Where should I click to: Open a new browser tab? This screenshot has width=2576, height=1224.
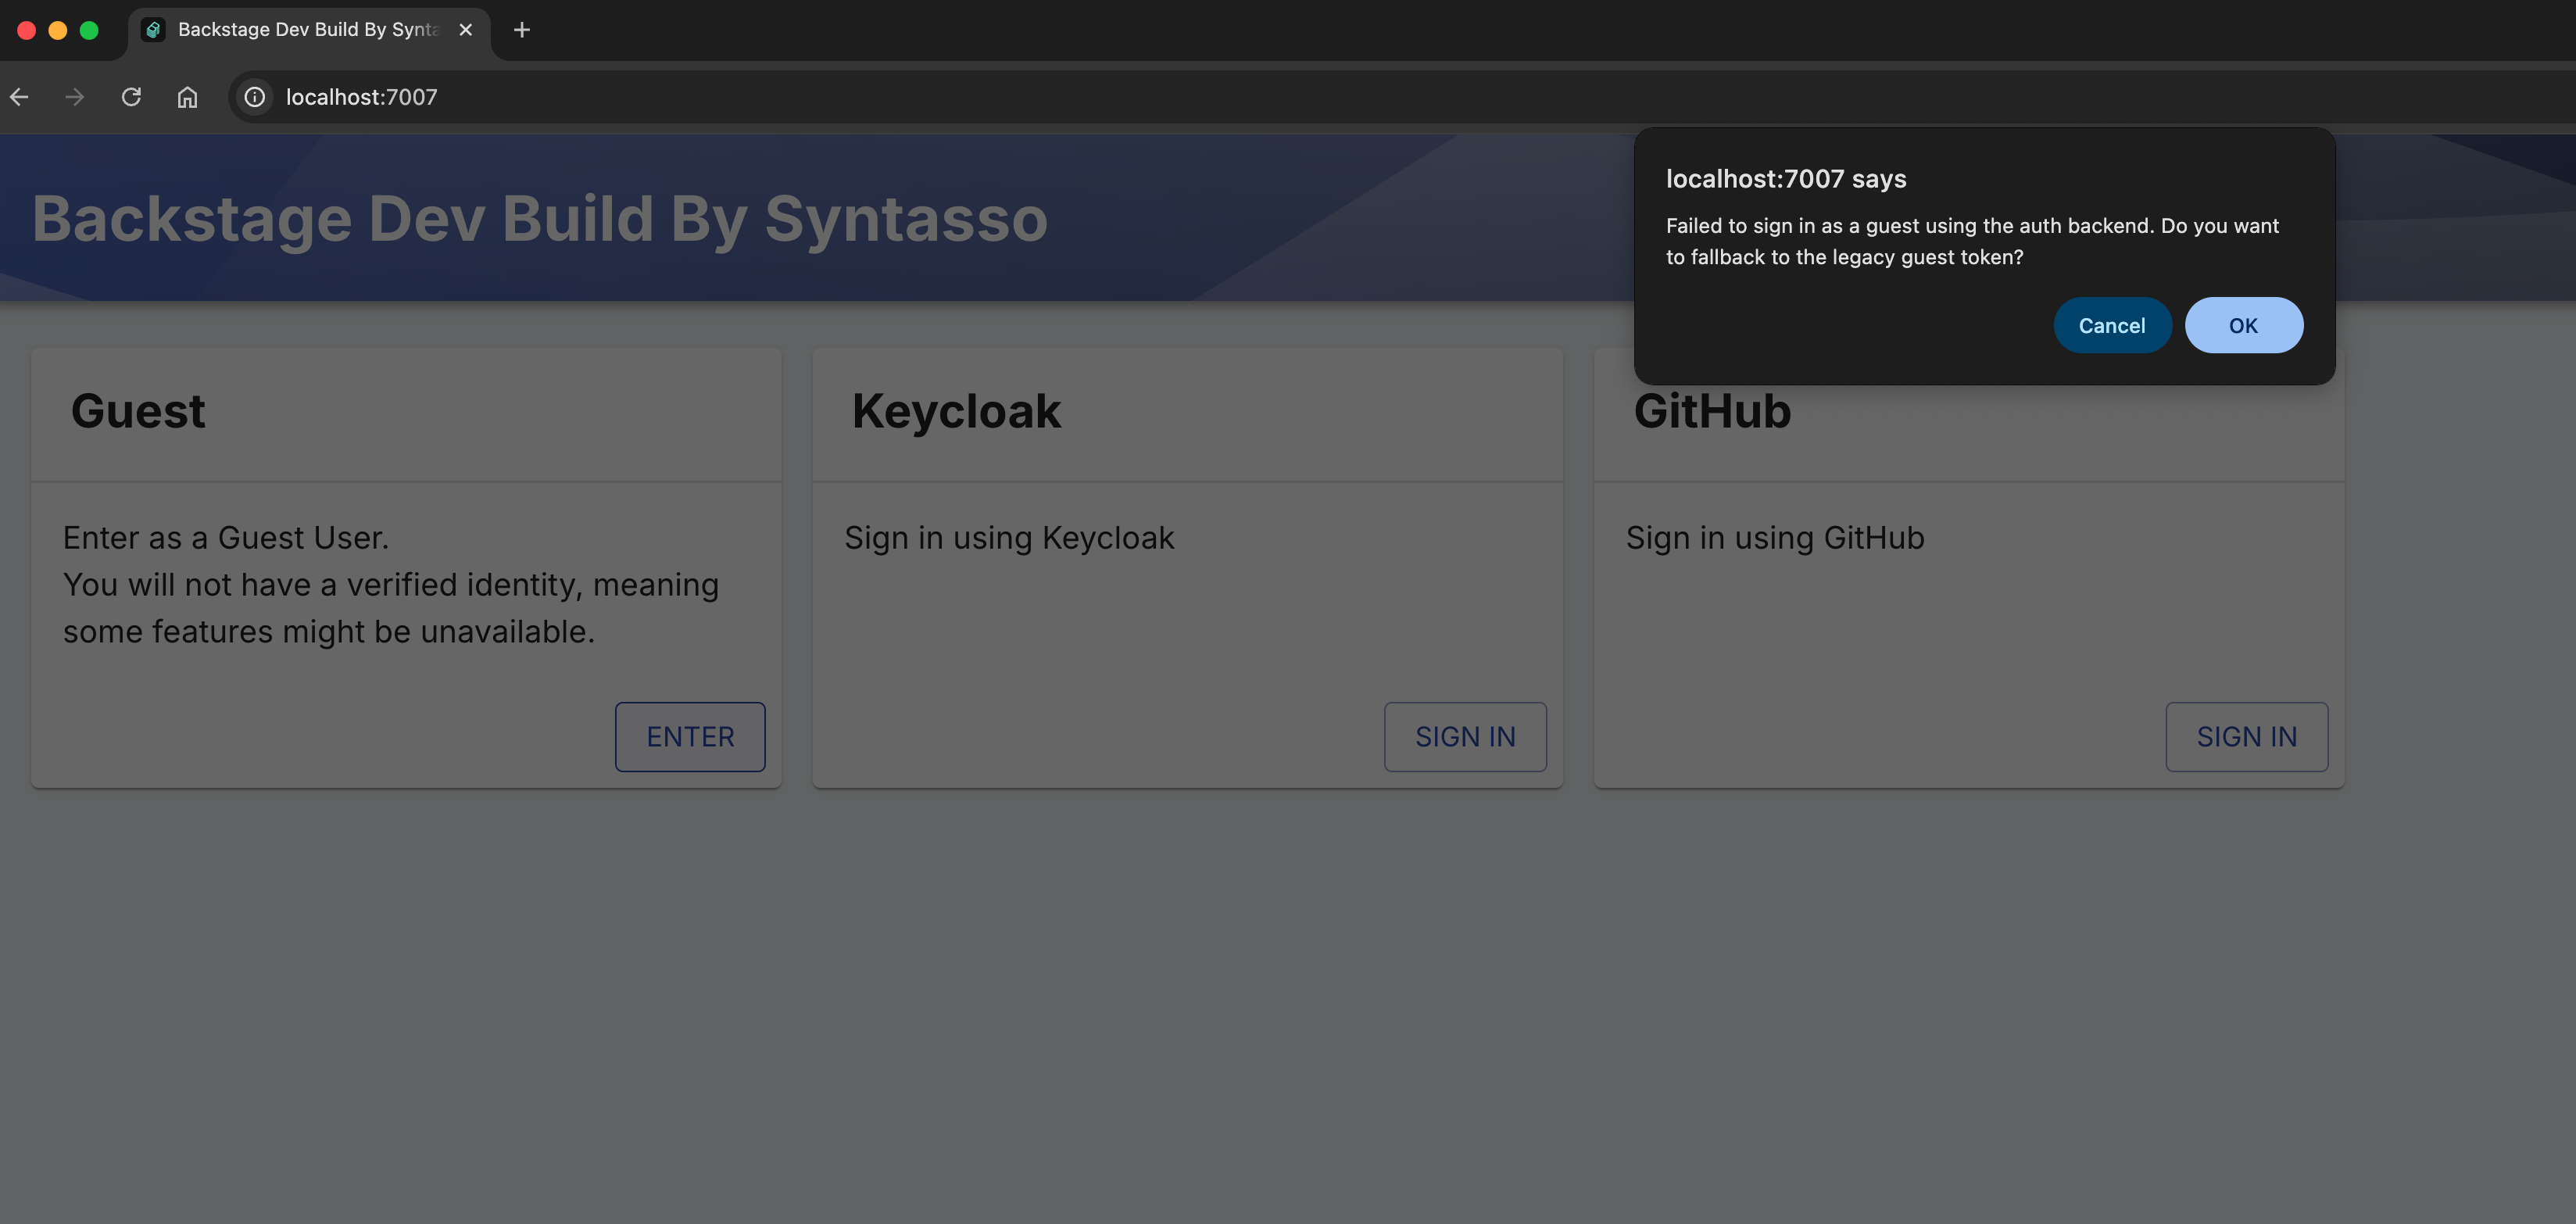[521, 30]
